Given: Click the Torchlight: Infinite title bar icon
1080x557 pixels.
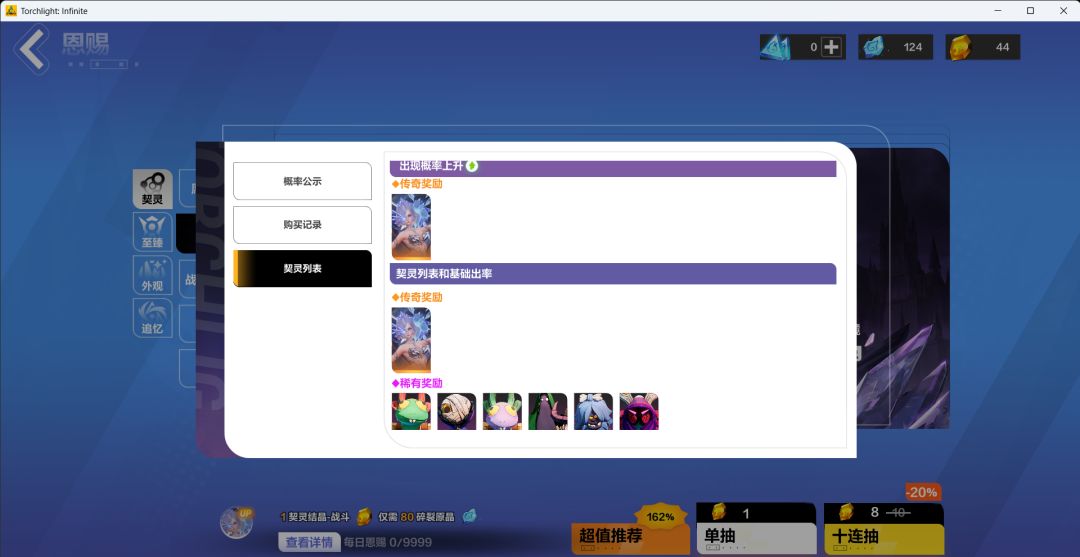Looking at the screenshot, I should pos(10,10).
